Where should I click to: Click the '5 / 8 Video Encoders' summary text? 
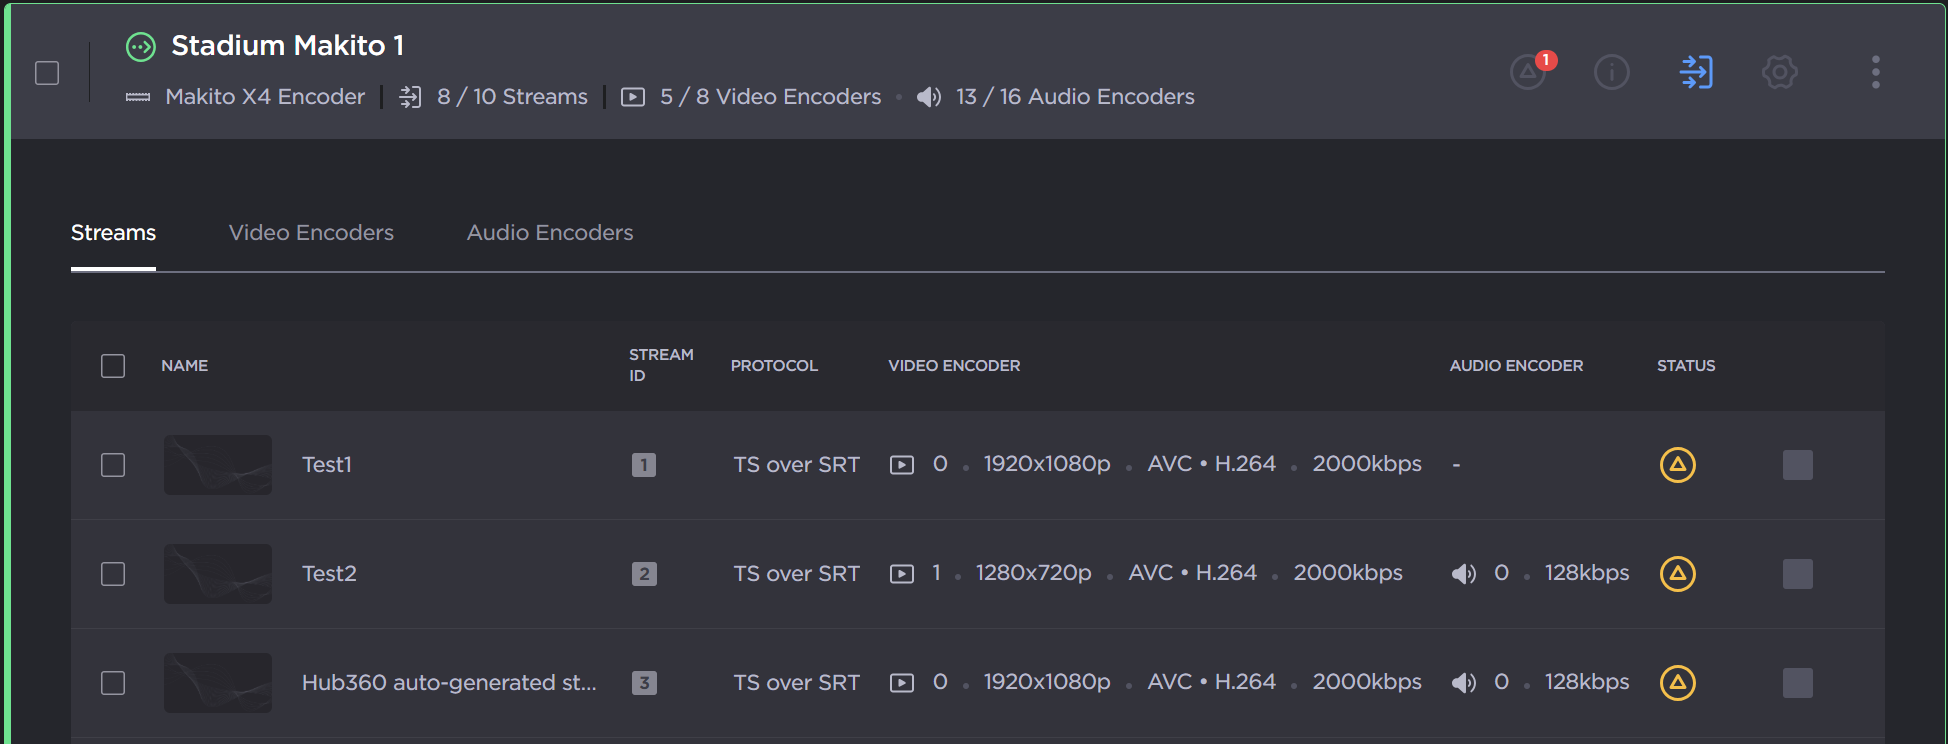click(x=770, y=97)
